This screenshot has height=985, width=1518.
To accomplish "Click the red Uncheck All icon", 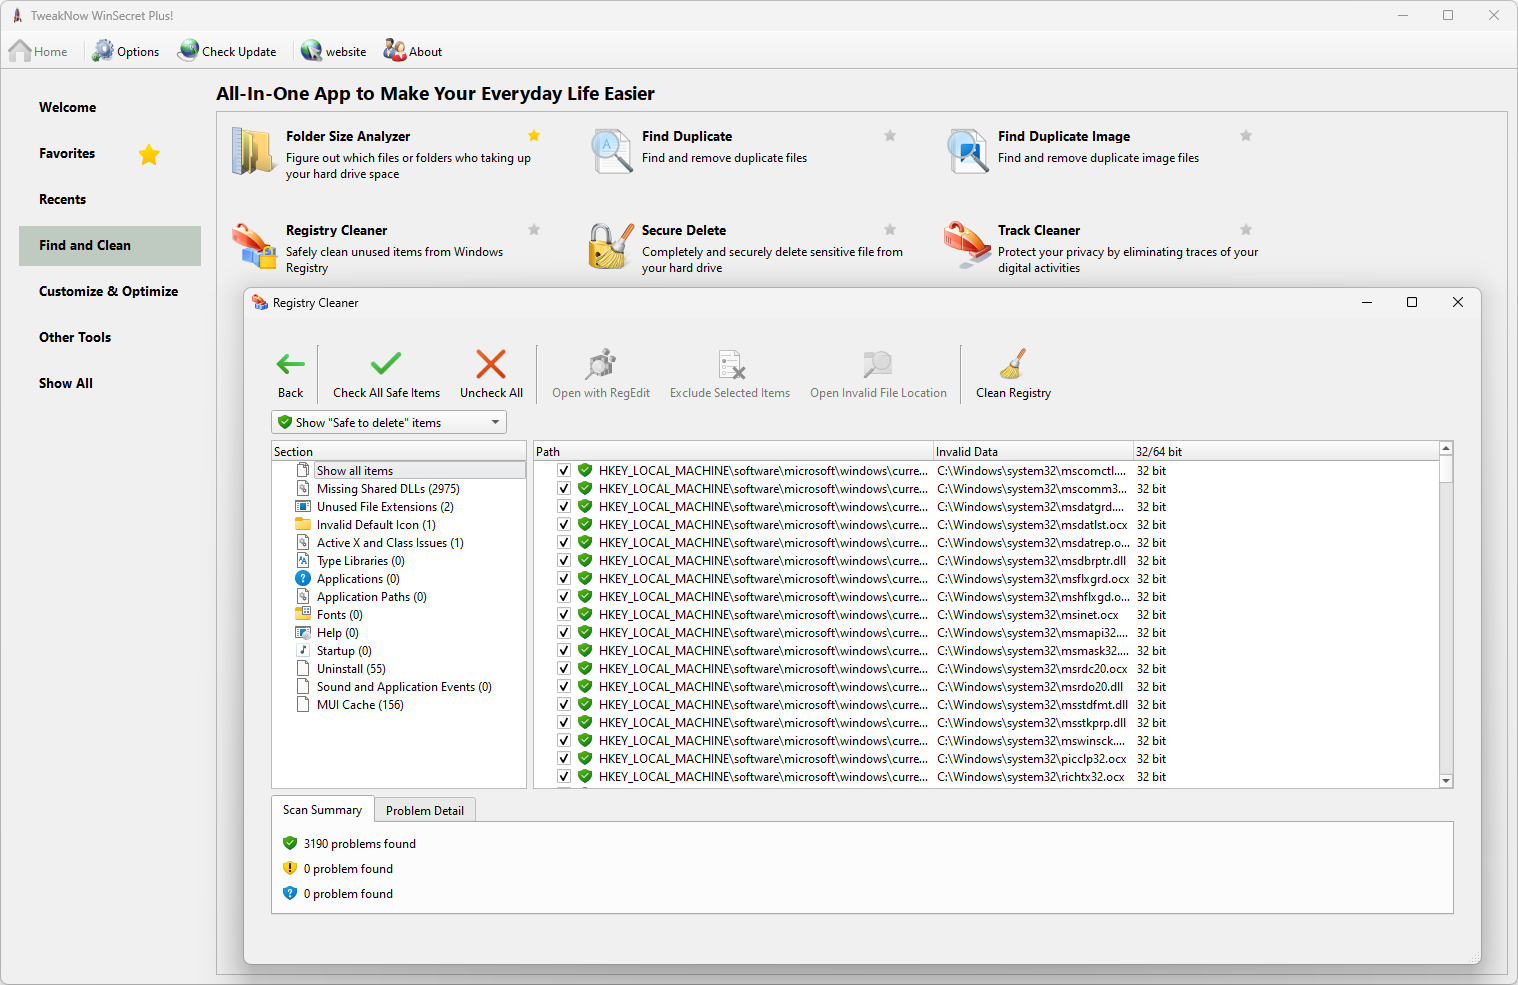I will tap(491, 364).
